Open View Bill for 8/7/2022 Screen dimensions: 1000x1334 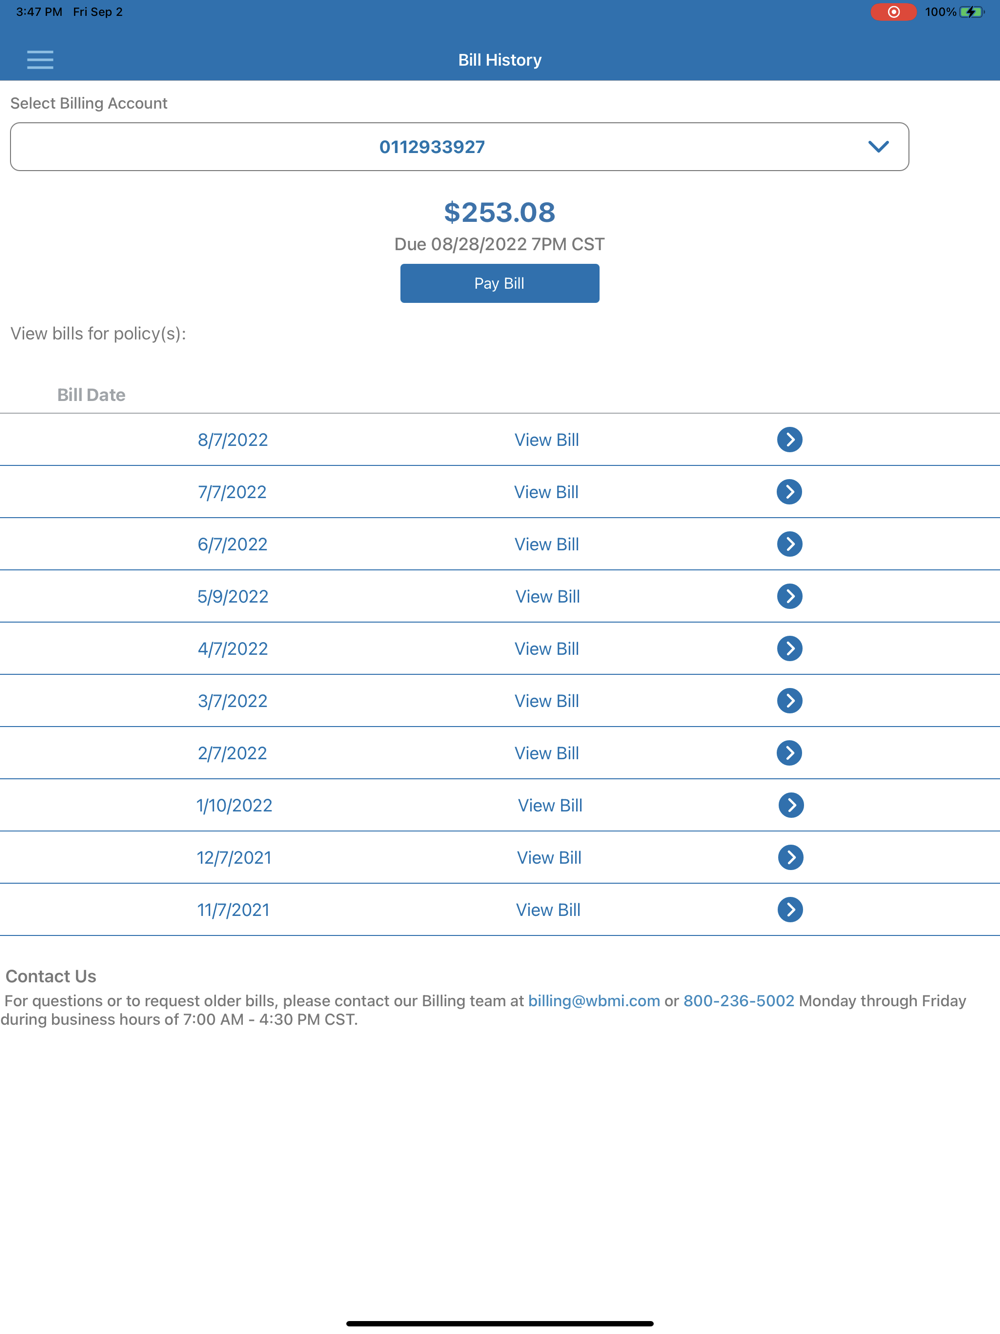547,440
